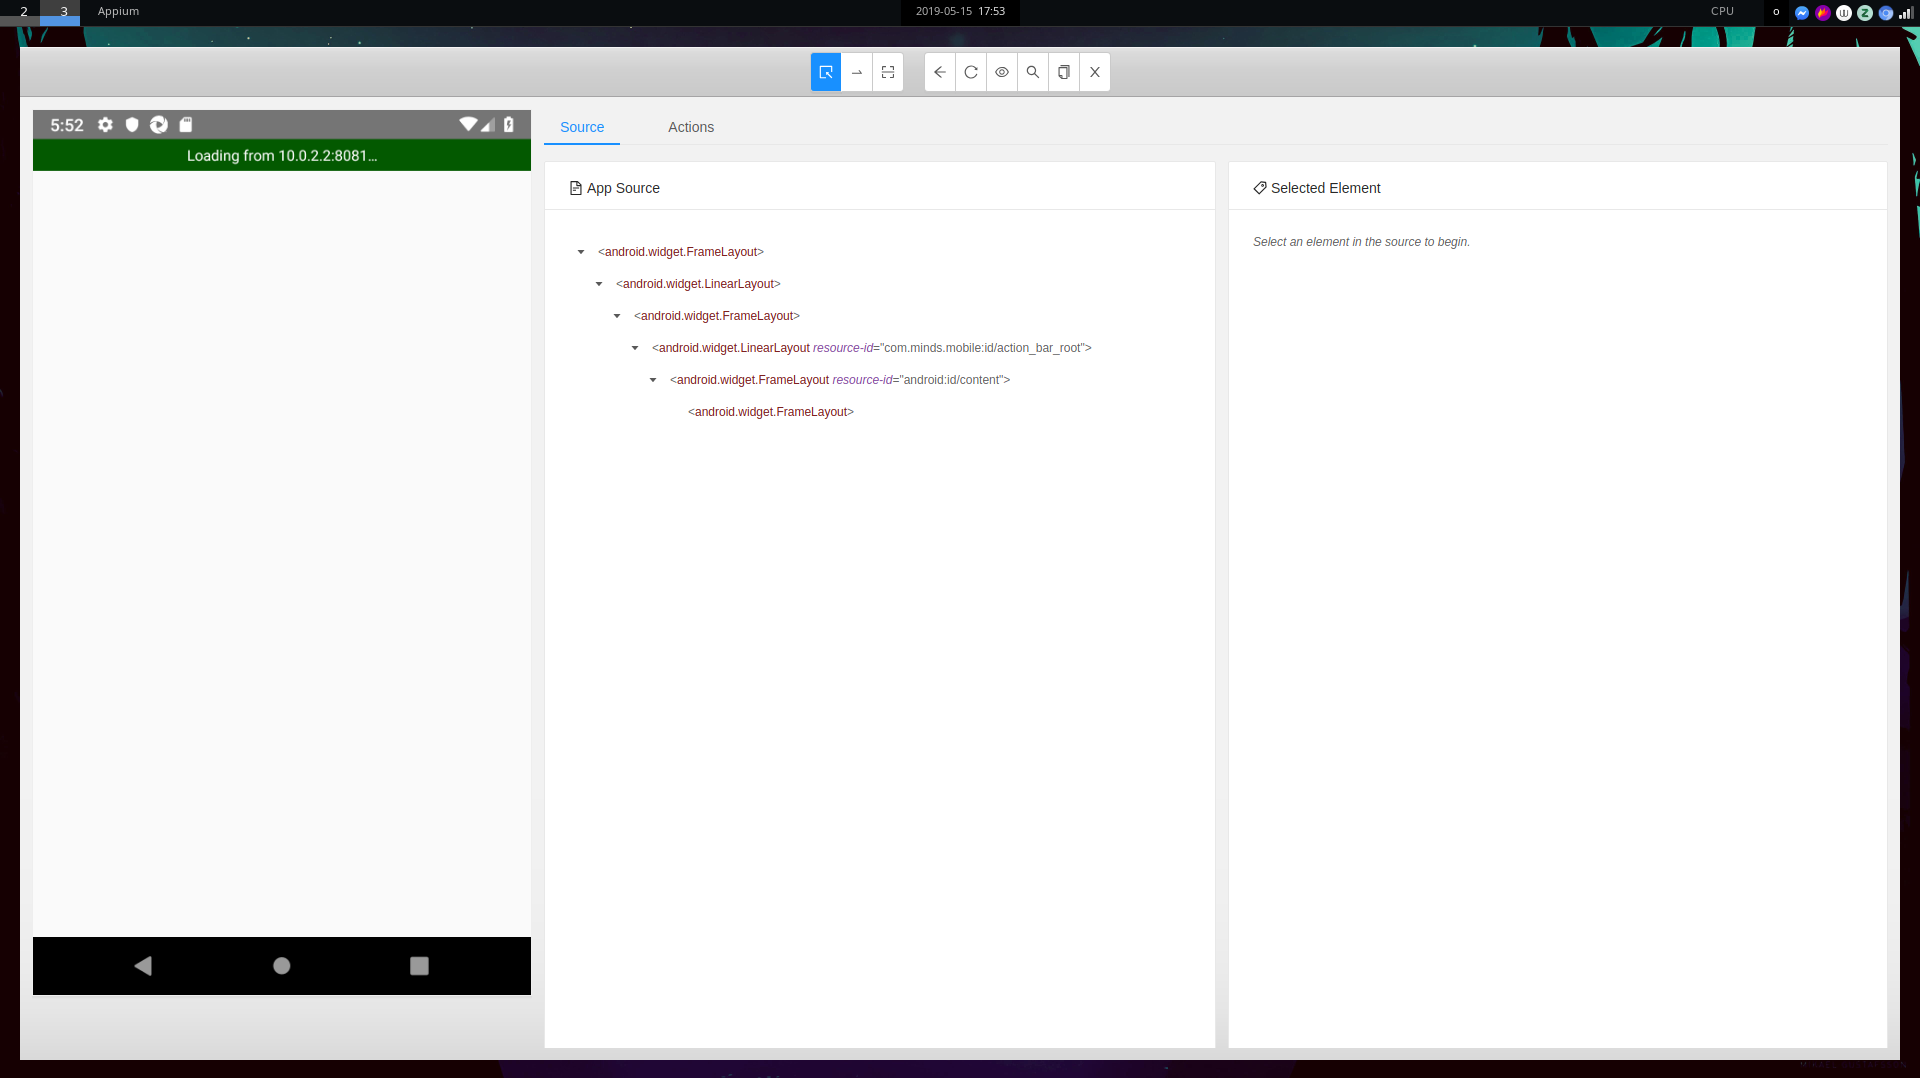Tap Android recents square button

[420, 966]
